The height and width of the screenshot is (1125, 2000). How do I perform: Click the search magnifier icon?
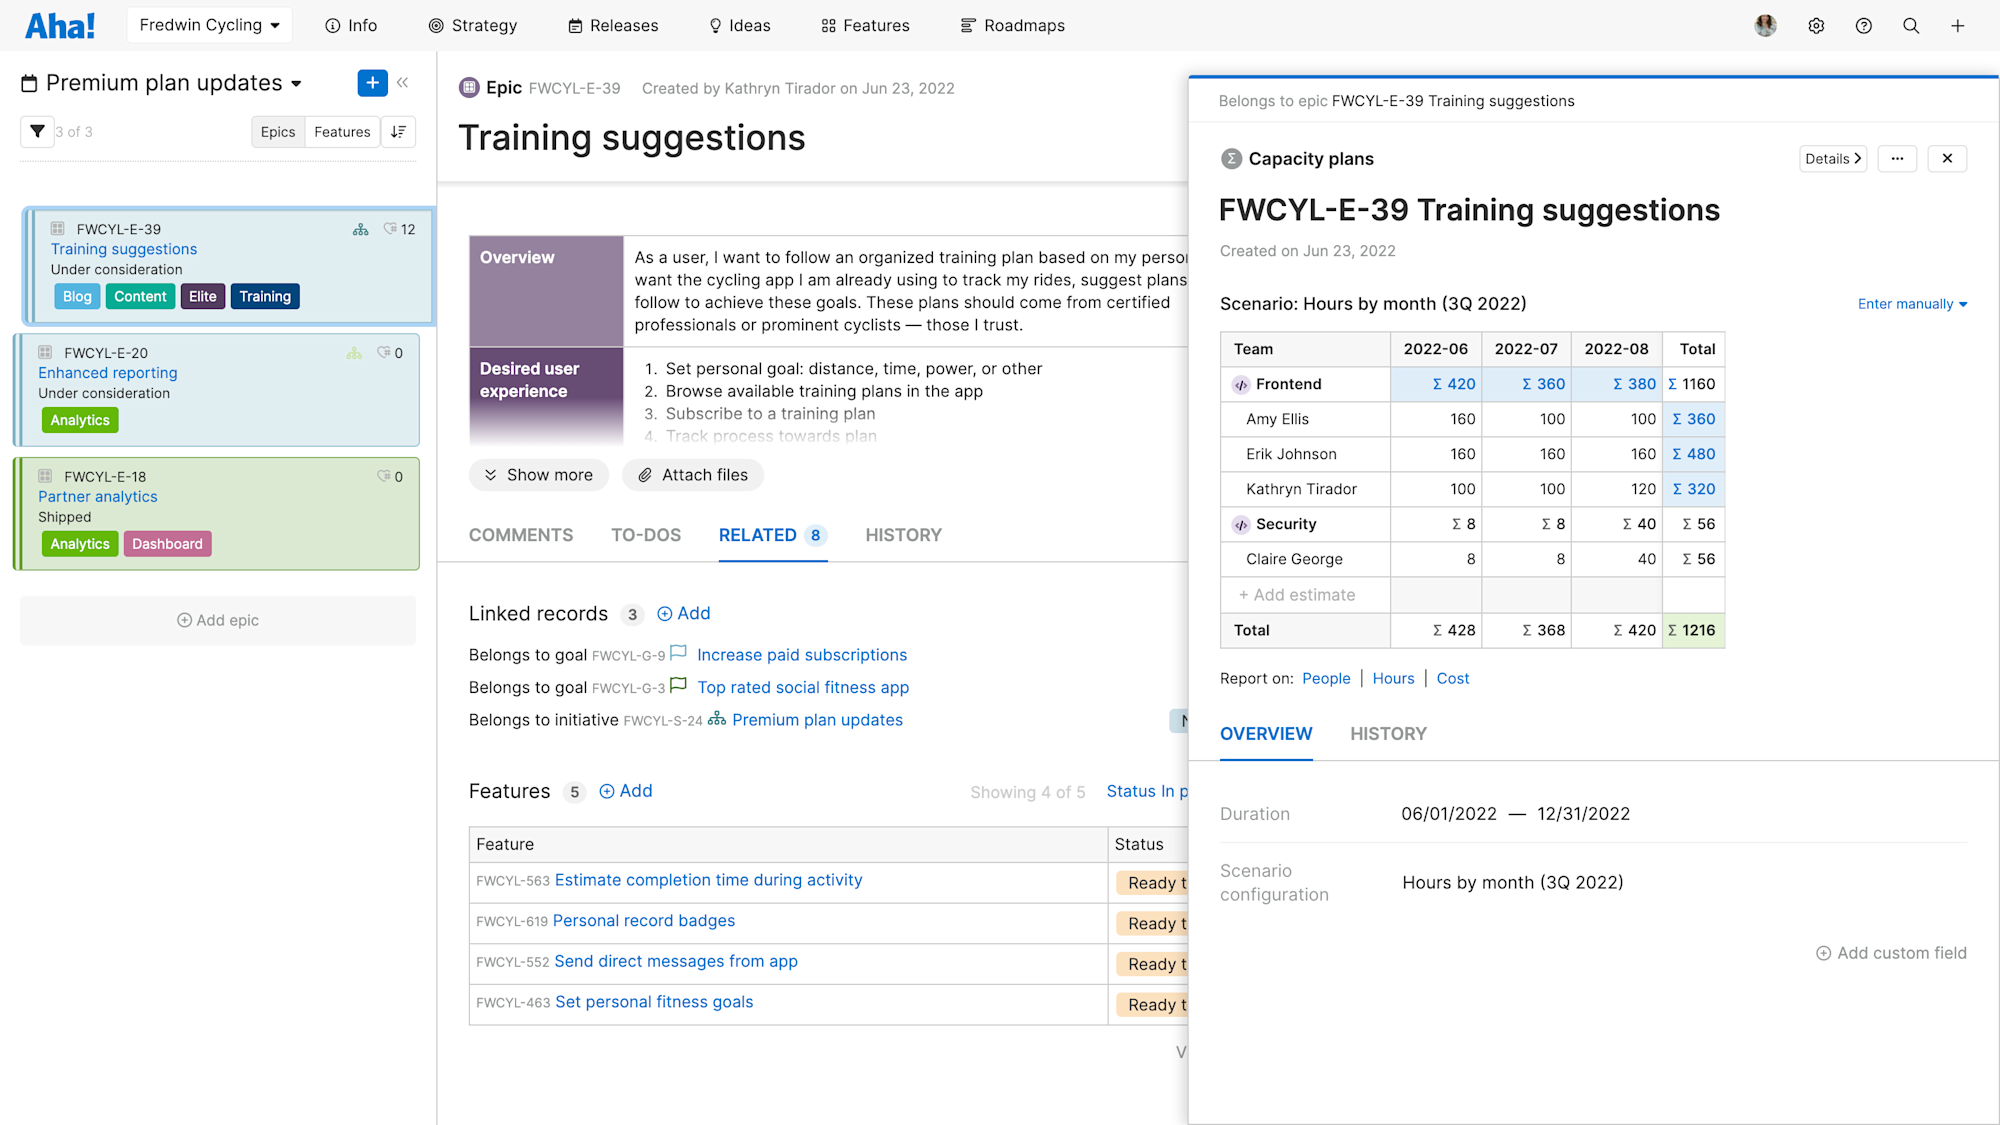(x=1910, y=26)
